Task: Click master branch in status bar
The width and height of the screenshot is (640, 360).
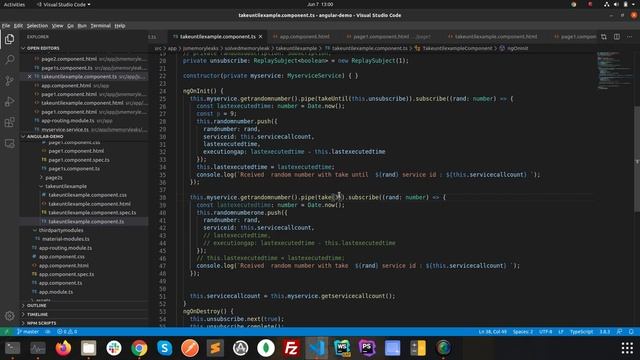Action: (x=28, y=331)
